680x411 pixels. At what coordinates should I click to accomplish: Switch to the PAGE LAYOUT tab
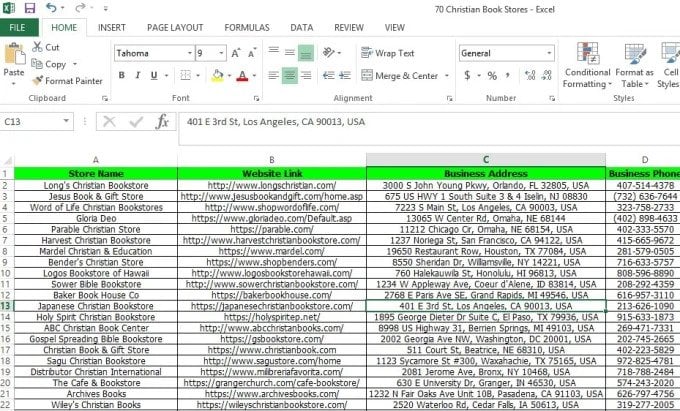(175, 27)
